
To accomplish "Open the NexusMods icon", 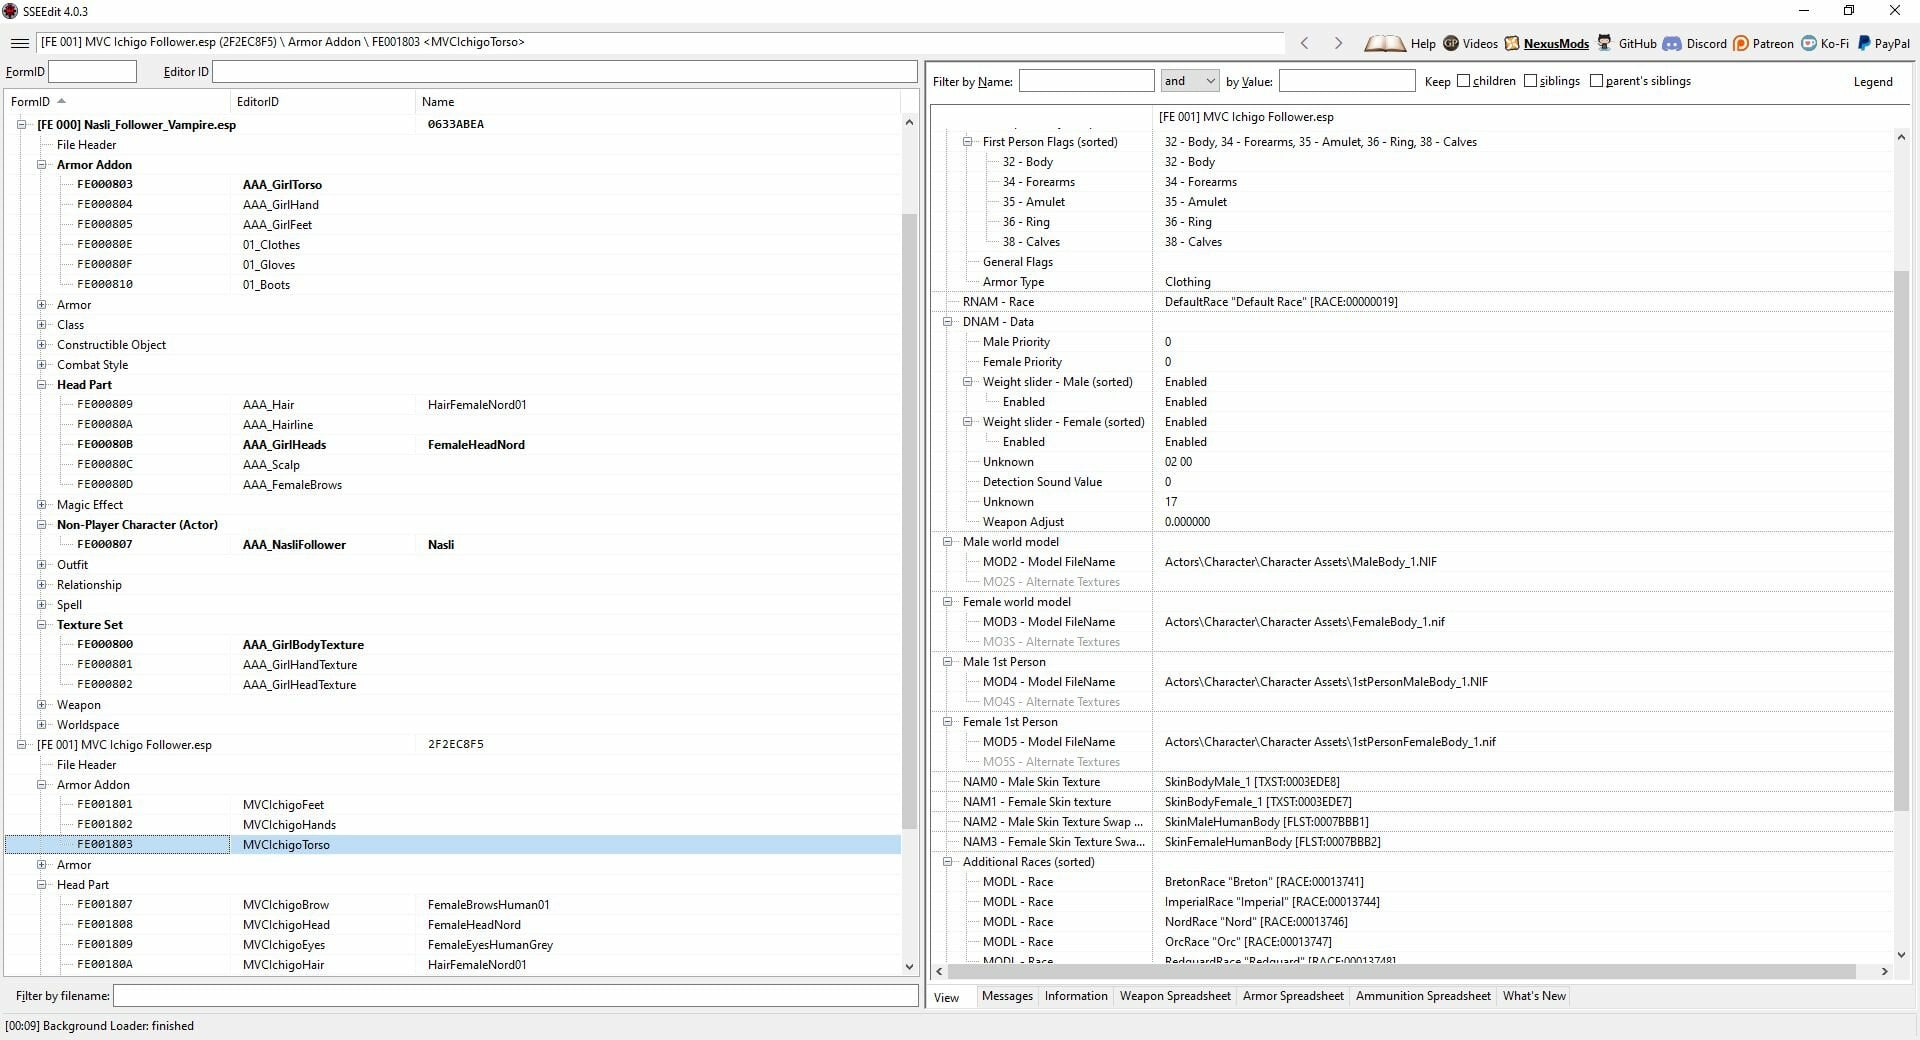I will [1512, 43].
